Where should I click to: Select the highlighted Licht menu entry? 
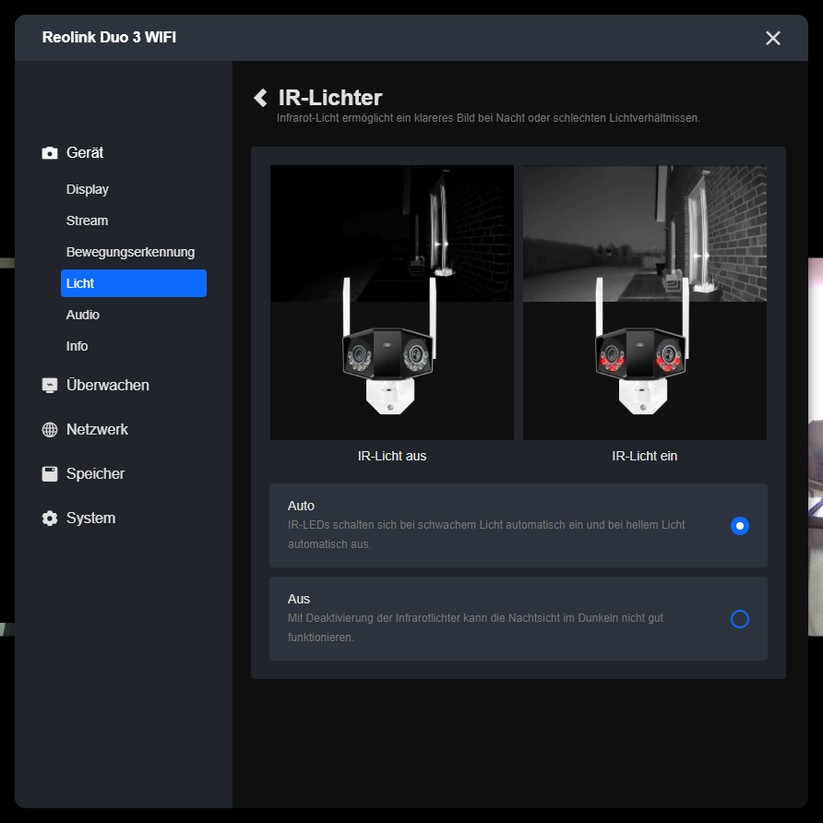(x=133, y=283)
